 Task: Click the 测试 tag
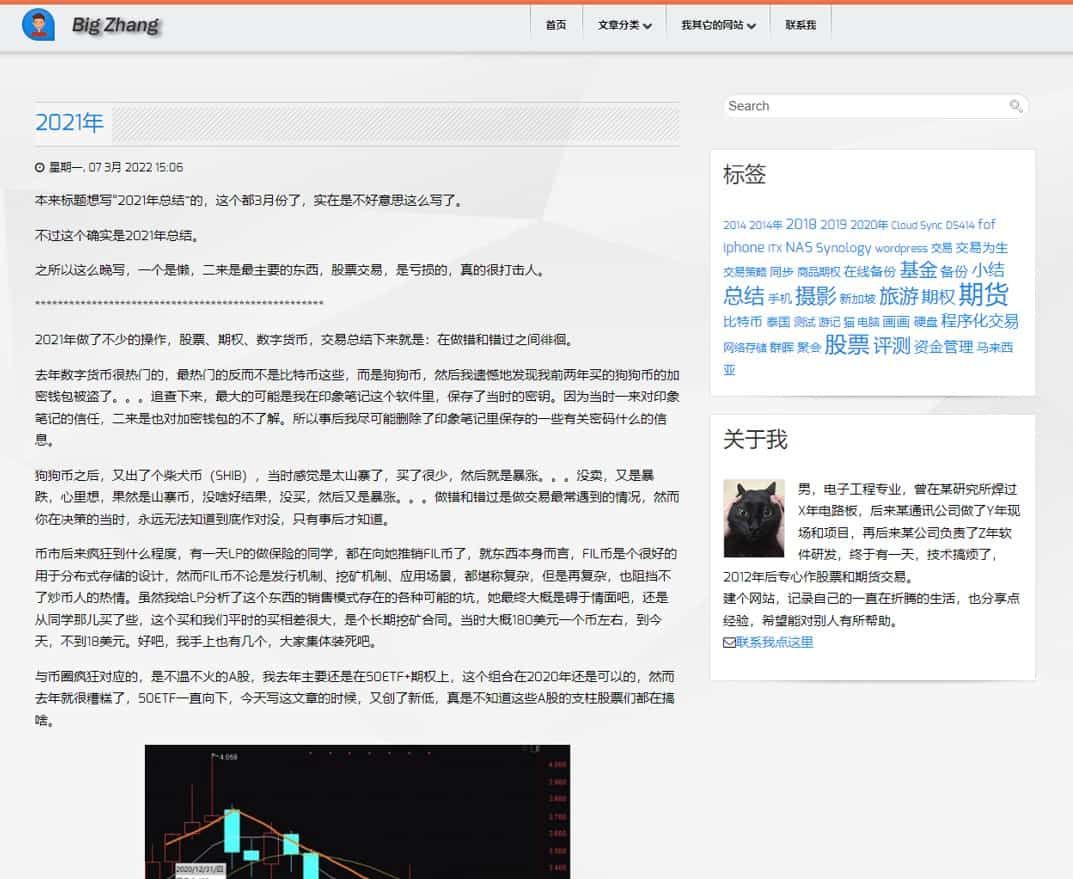(804, 322)
